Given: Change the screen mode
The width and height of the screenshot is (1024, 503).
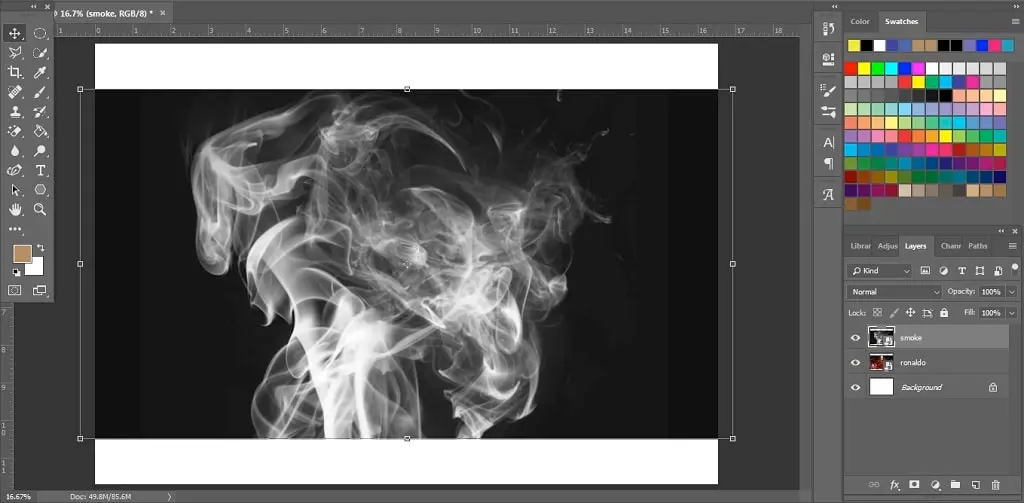Looking at the screenshot, I should (x=40, y=290).
